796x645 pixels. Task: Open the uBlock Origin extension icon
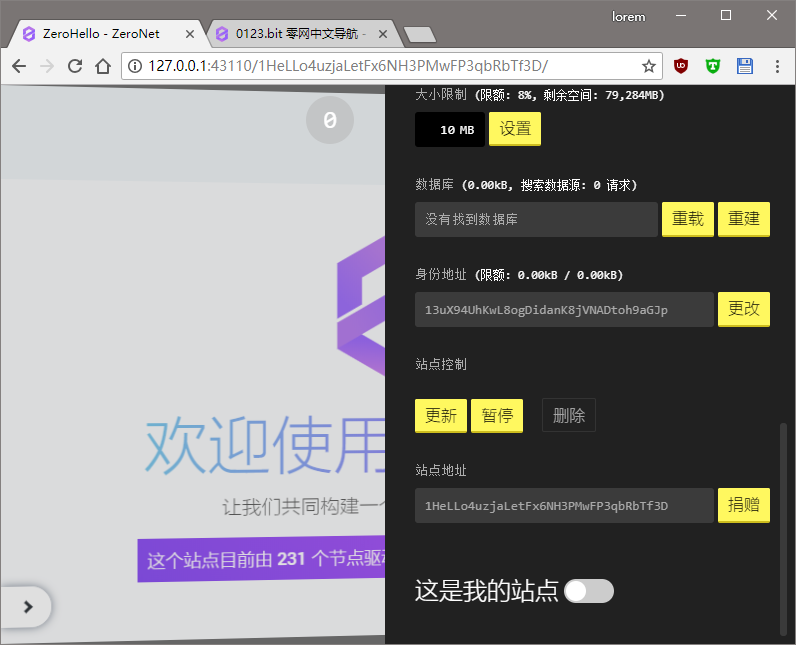tap(681, 66)
